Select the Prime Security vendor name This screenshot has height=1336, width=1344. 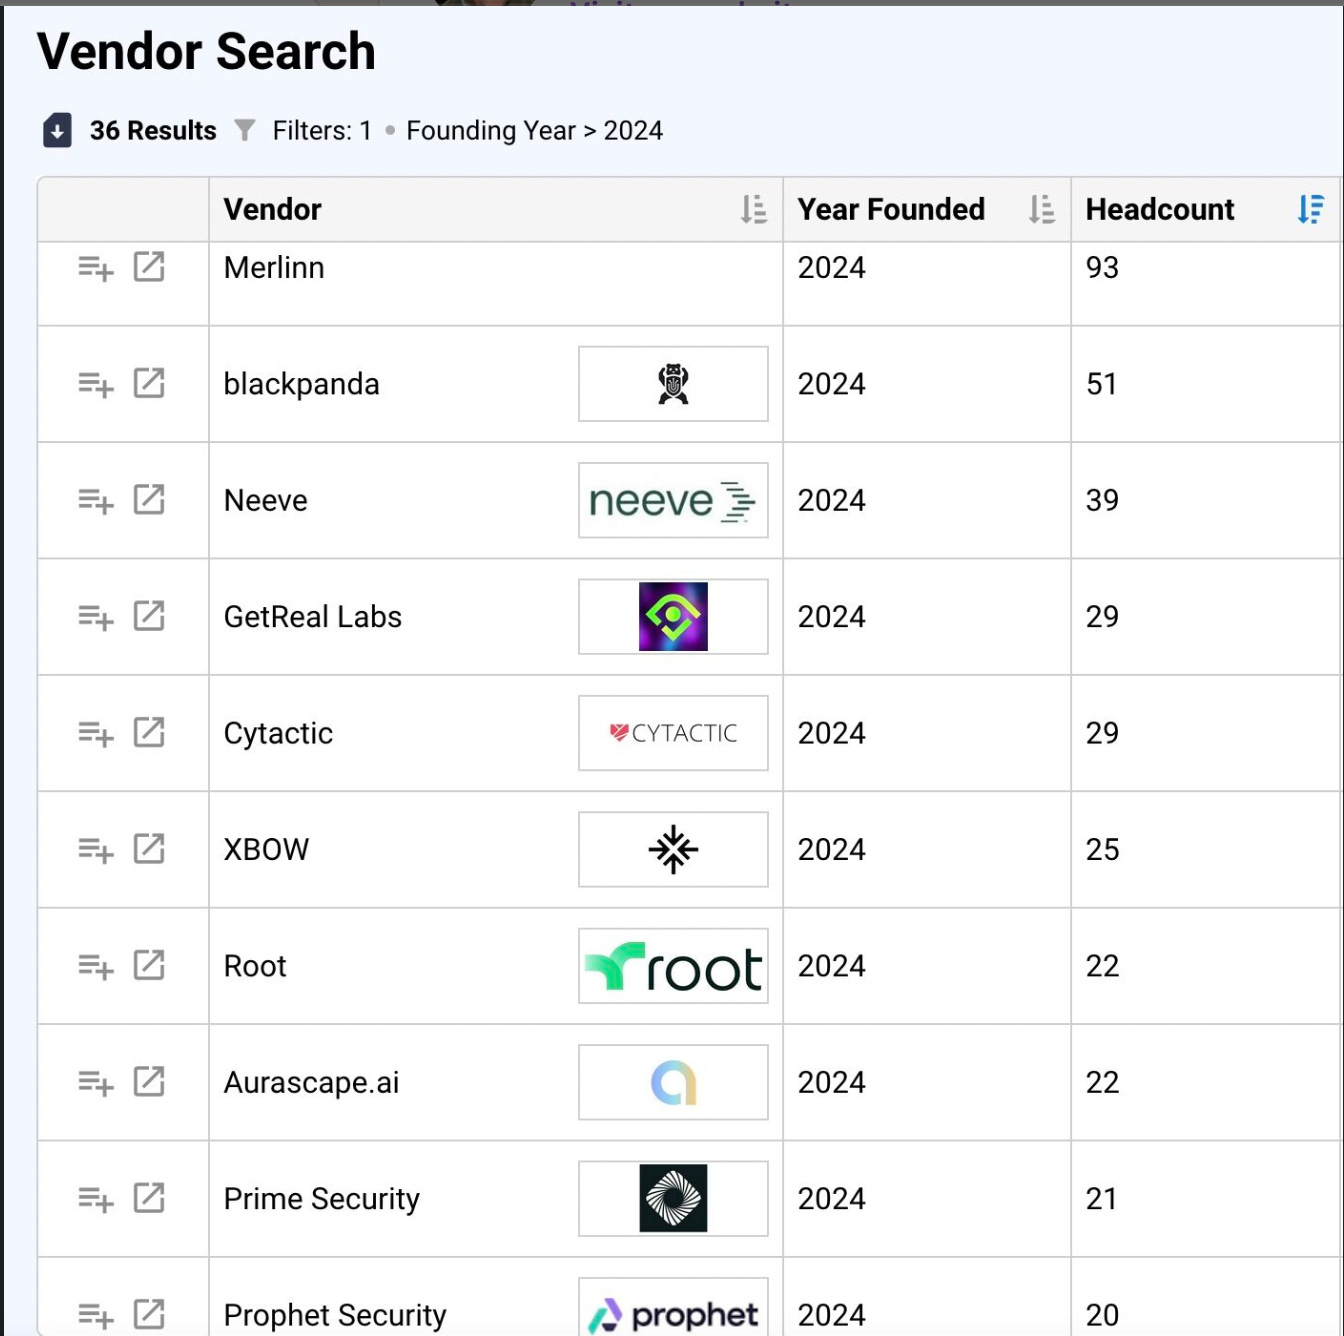pos(321,1198)
